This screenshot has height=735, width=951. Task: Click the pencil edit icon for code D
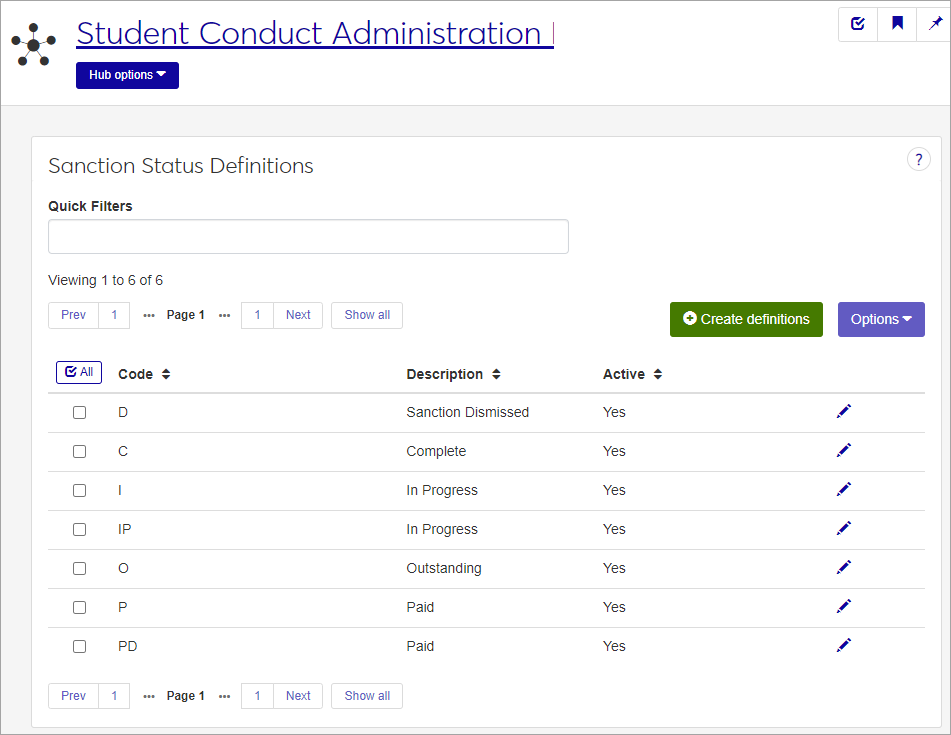(844, 411)
